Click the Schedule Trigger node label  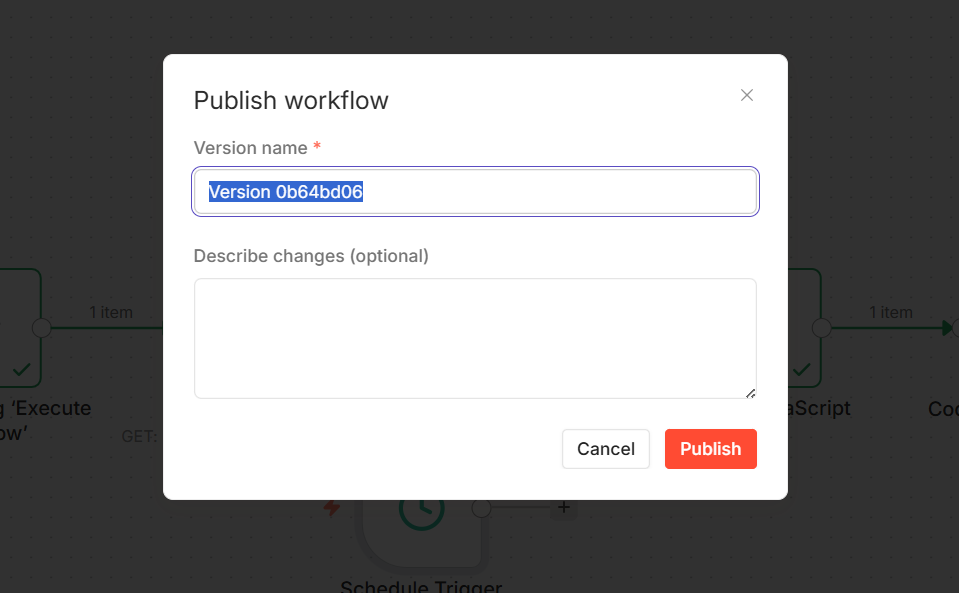[x=421, y=586]
